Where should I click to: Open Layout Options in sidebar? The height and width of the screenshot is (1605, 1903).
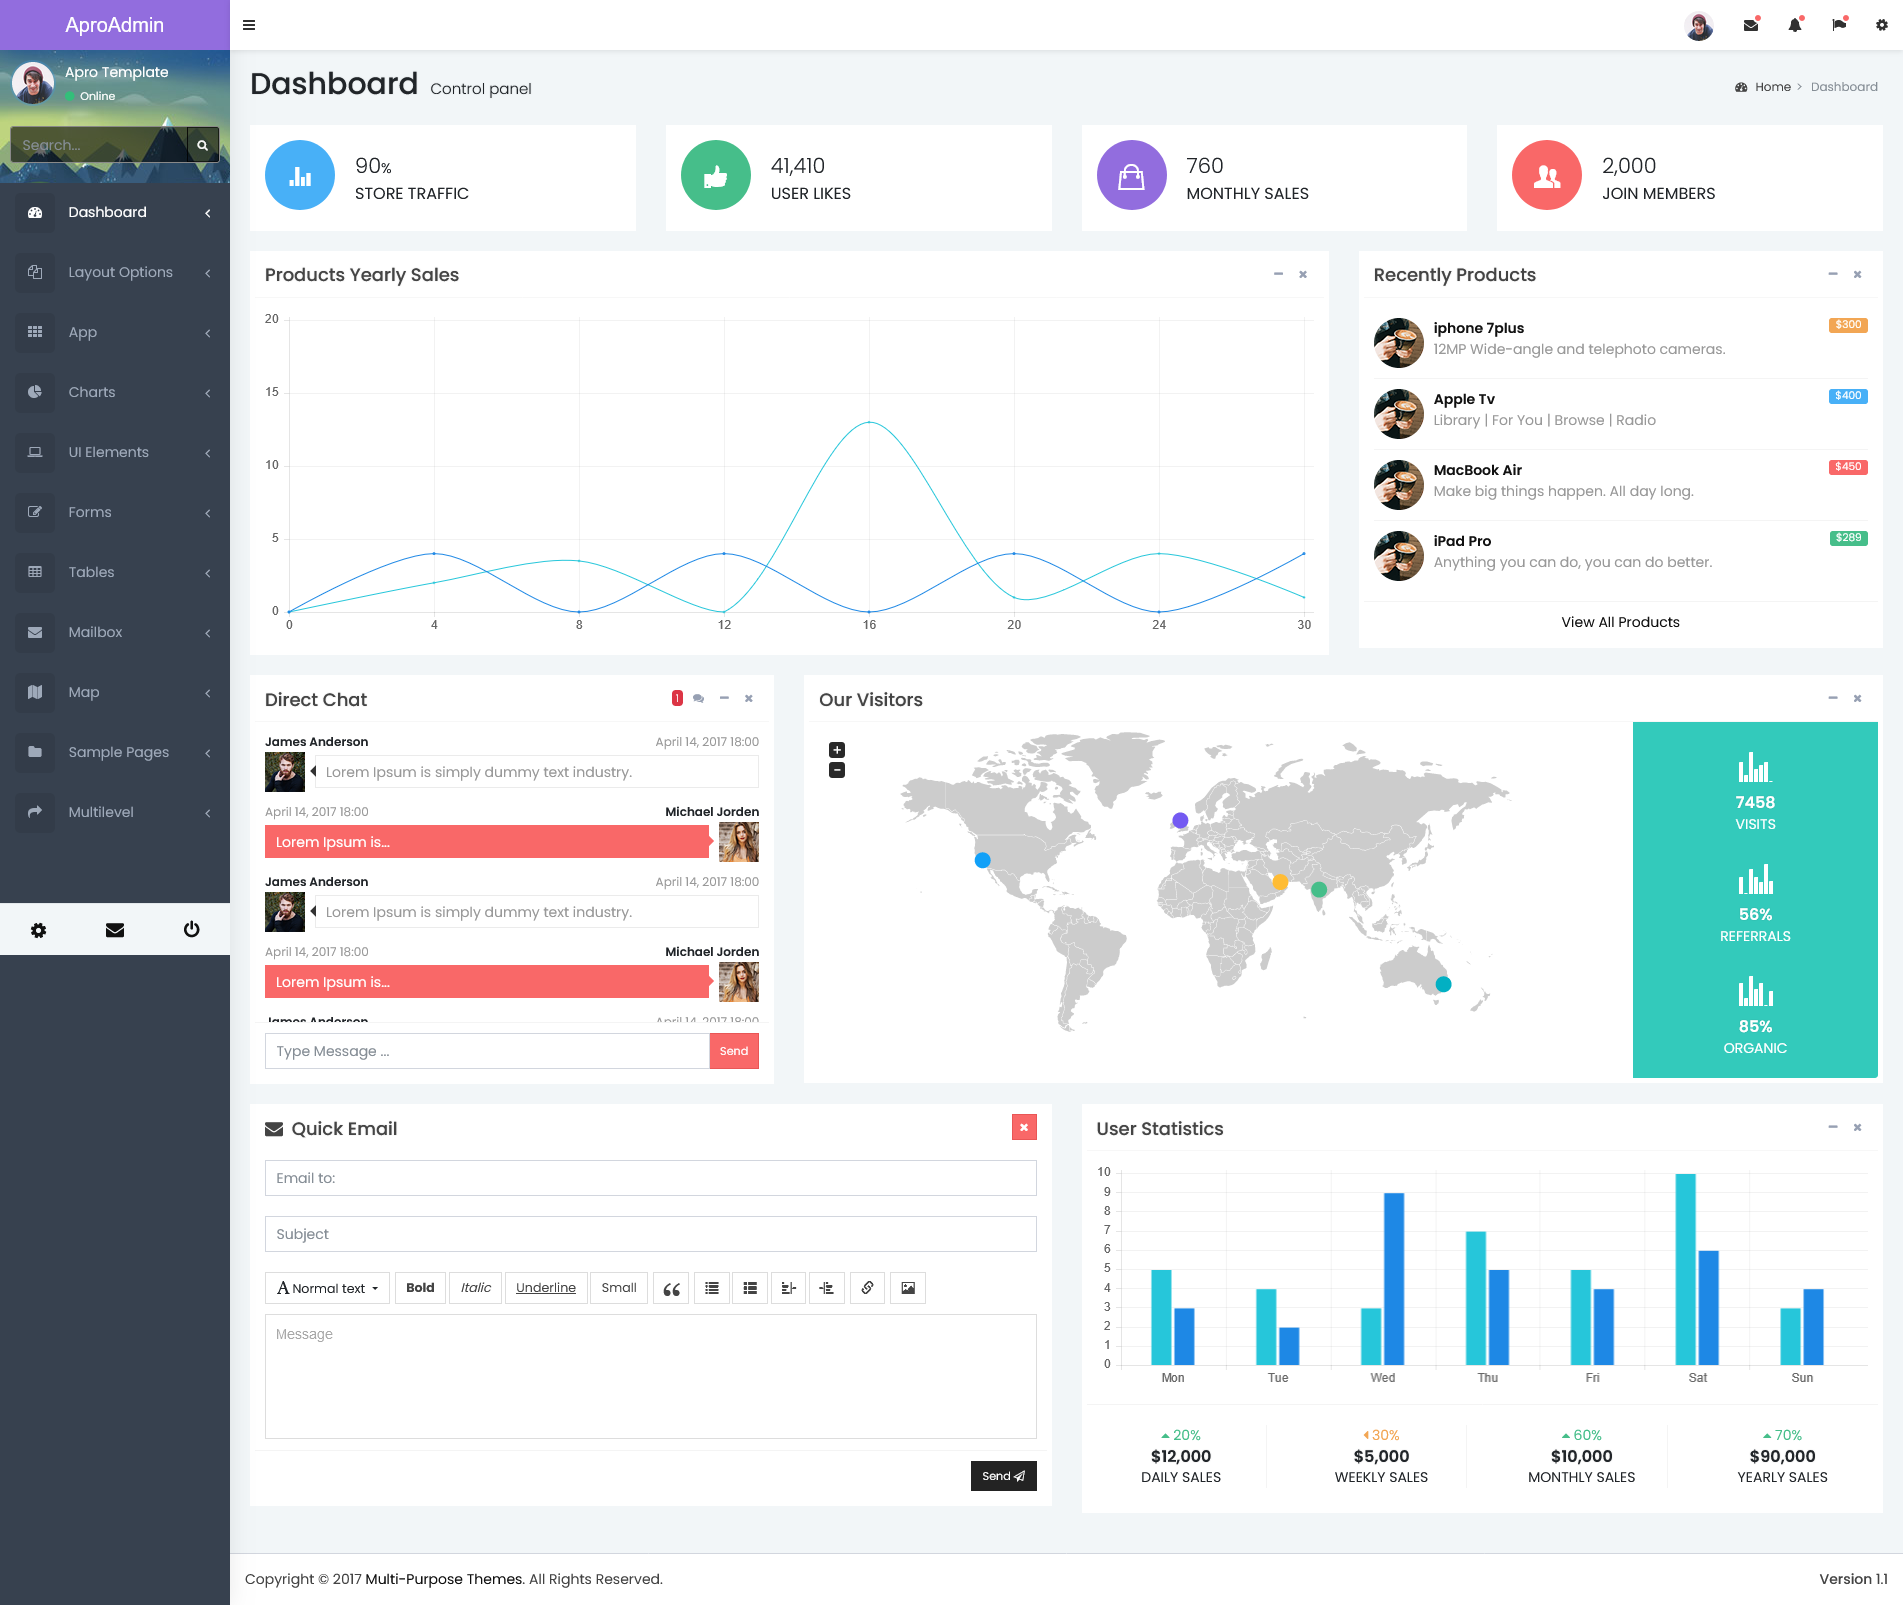[x=115, y=272]
